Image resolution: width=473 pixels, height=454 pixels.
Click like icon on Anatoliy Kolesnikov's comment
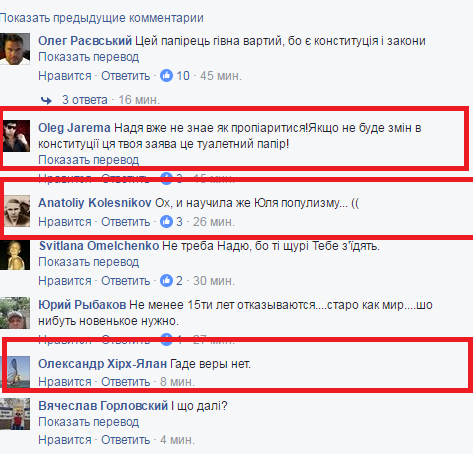coord(166,222)
